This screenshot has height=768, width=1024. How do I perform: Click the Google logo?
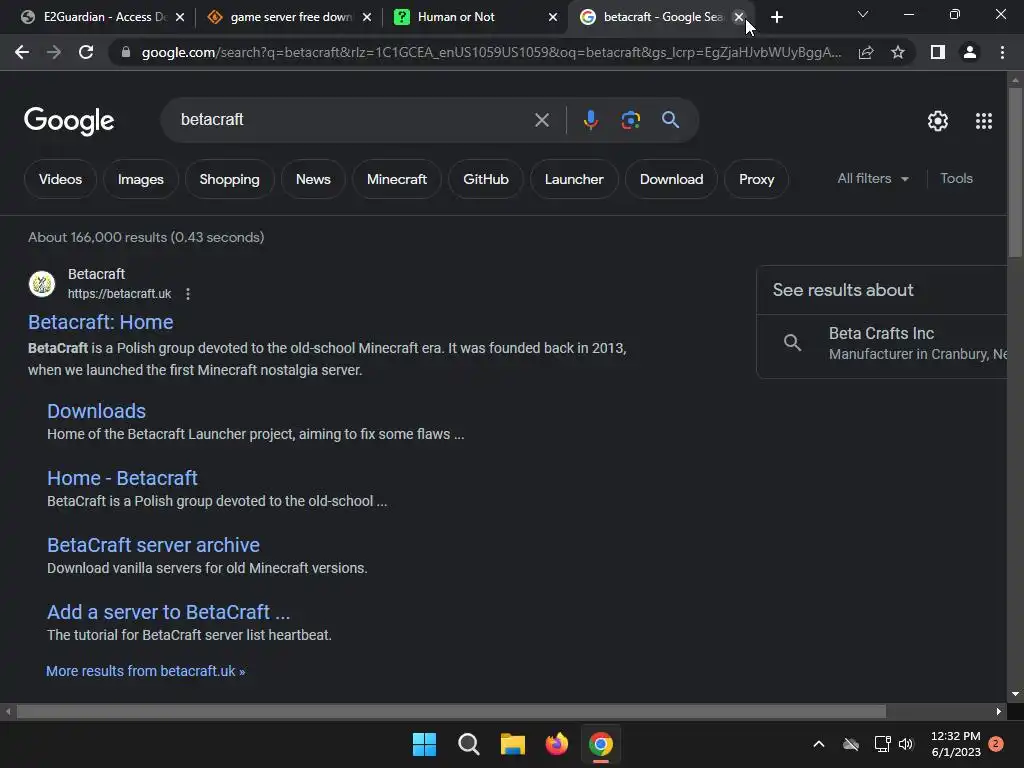point(69,121)
